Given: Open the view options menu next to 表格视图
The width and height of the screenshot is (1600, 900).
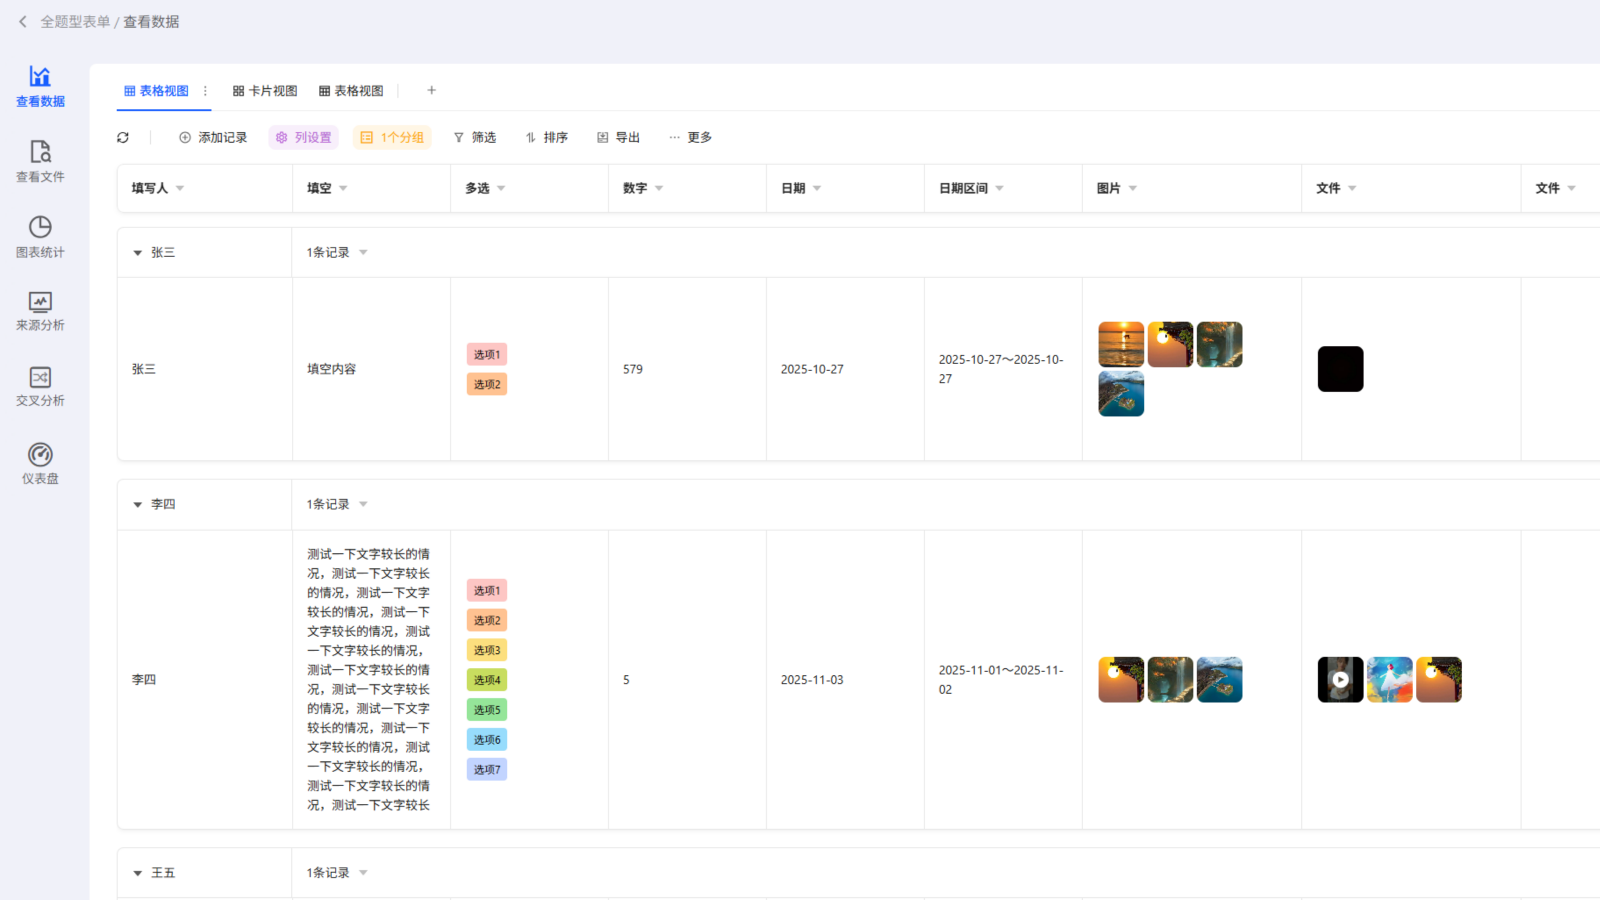Looking at the screenshot, I should tap(205, 90).
